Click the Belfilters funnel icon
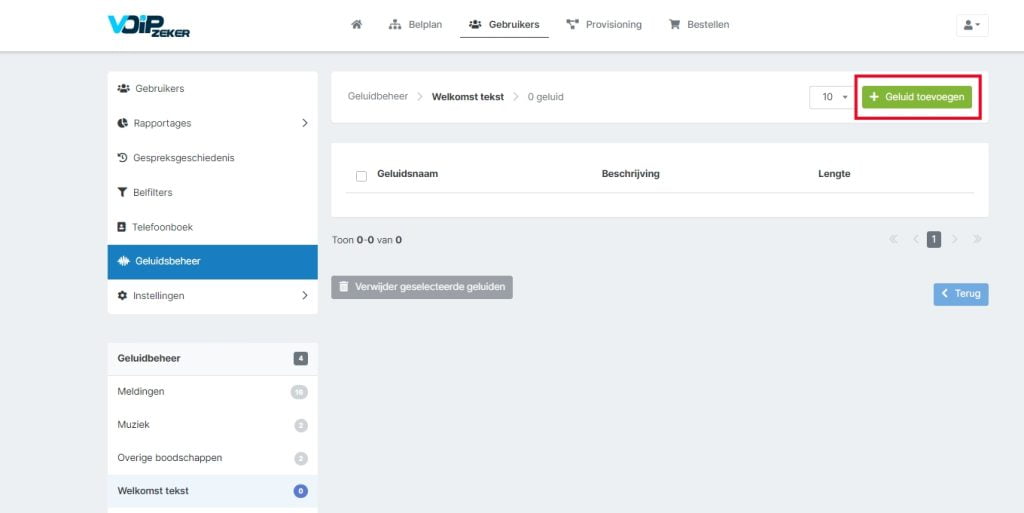Screen dimensions: 1024x513 pyautogui.click(x=122, y=193)
